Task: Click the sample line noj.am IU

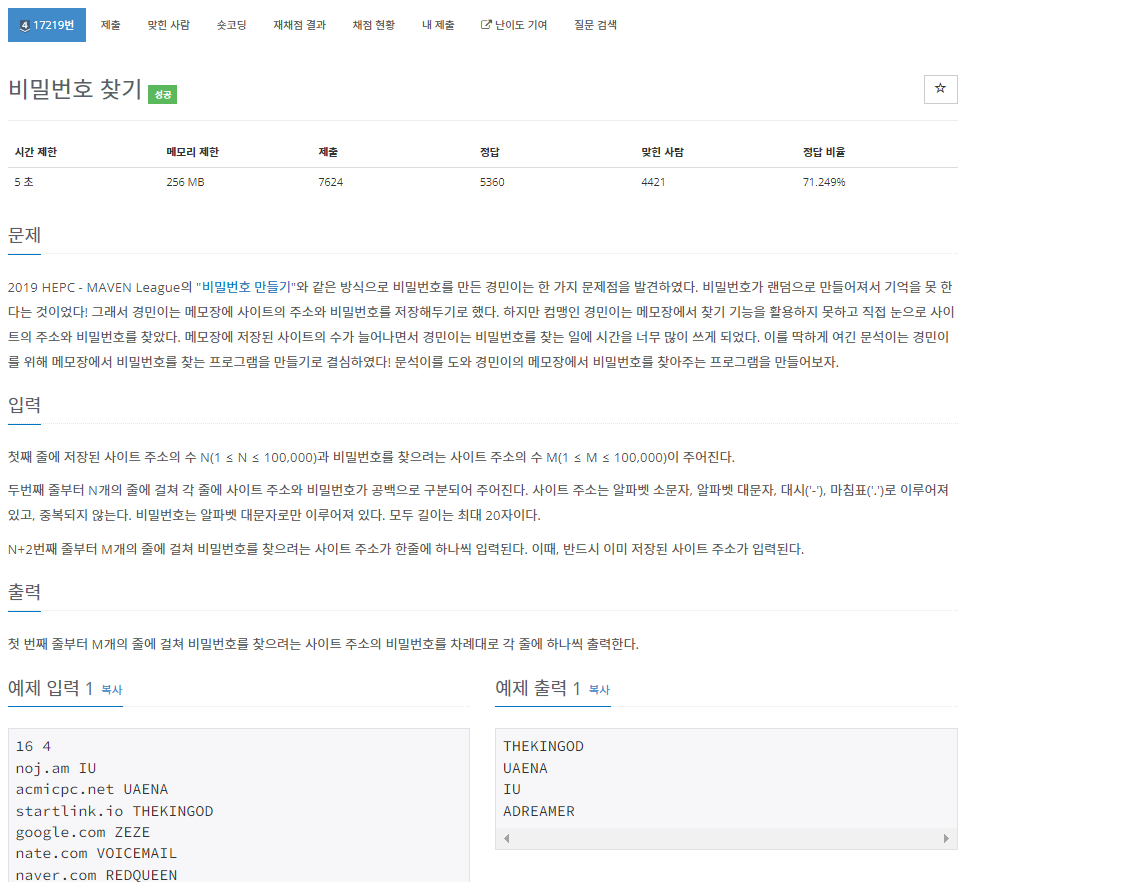Action: [x=56, y=768]
